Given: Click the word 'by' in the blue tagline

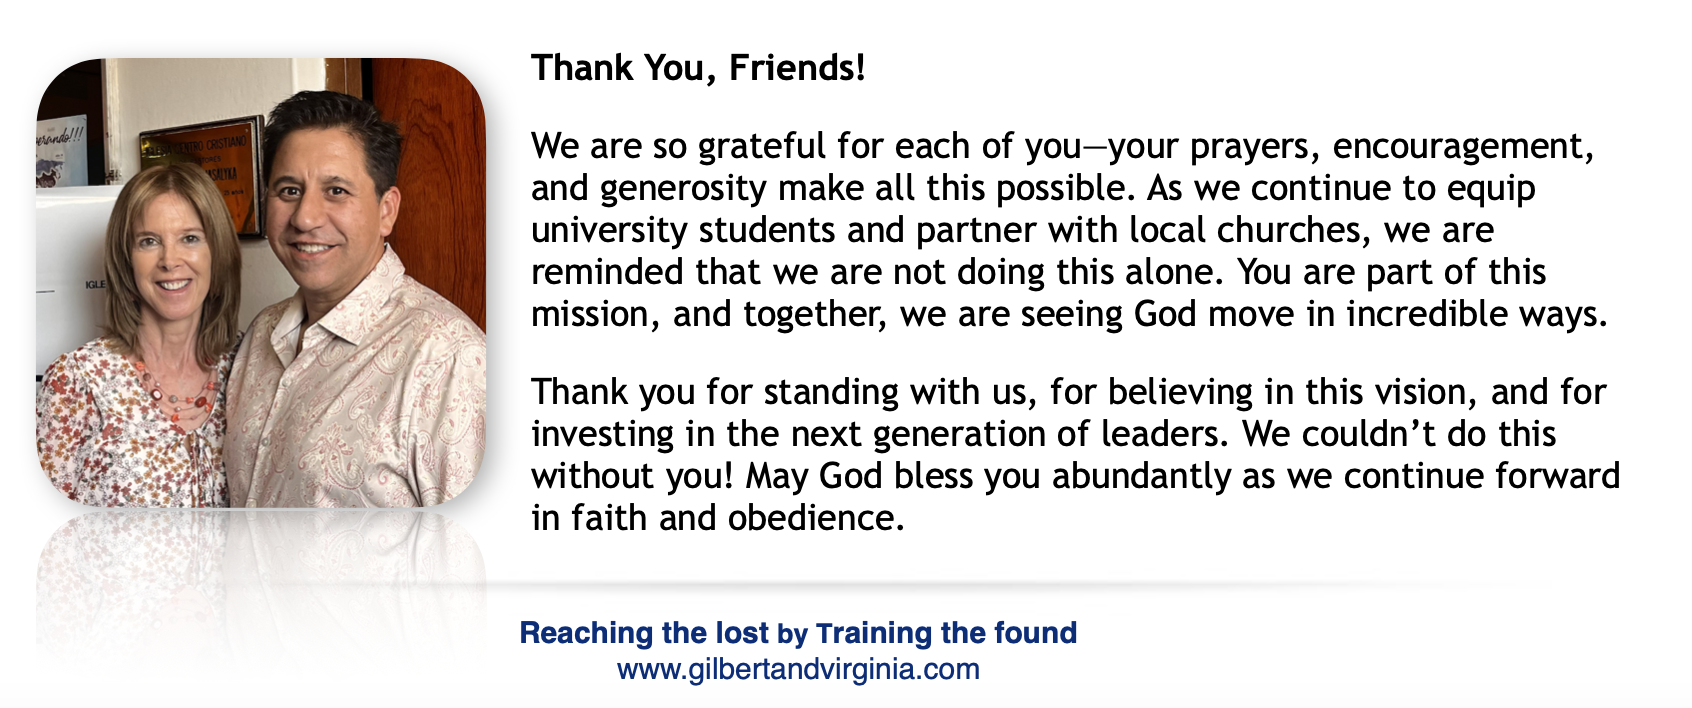Looking at the screenshot, I should [x=792, y=634].
